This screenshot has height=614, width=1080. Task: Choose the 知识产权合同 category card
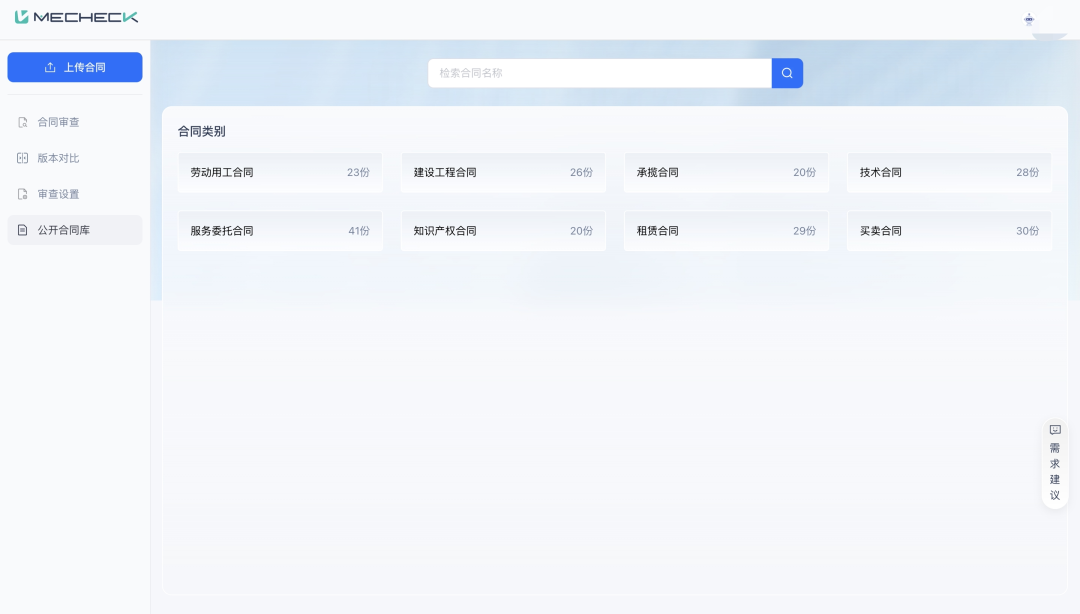(503, 231)
